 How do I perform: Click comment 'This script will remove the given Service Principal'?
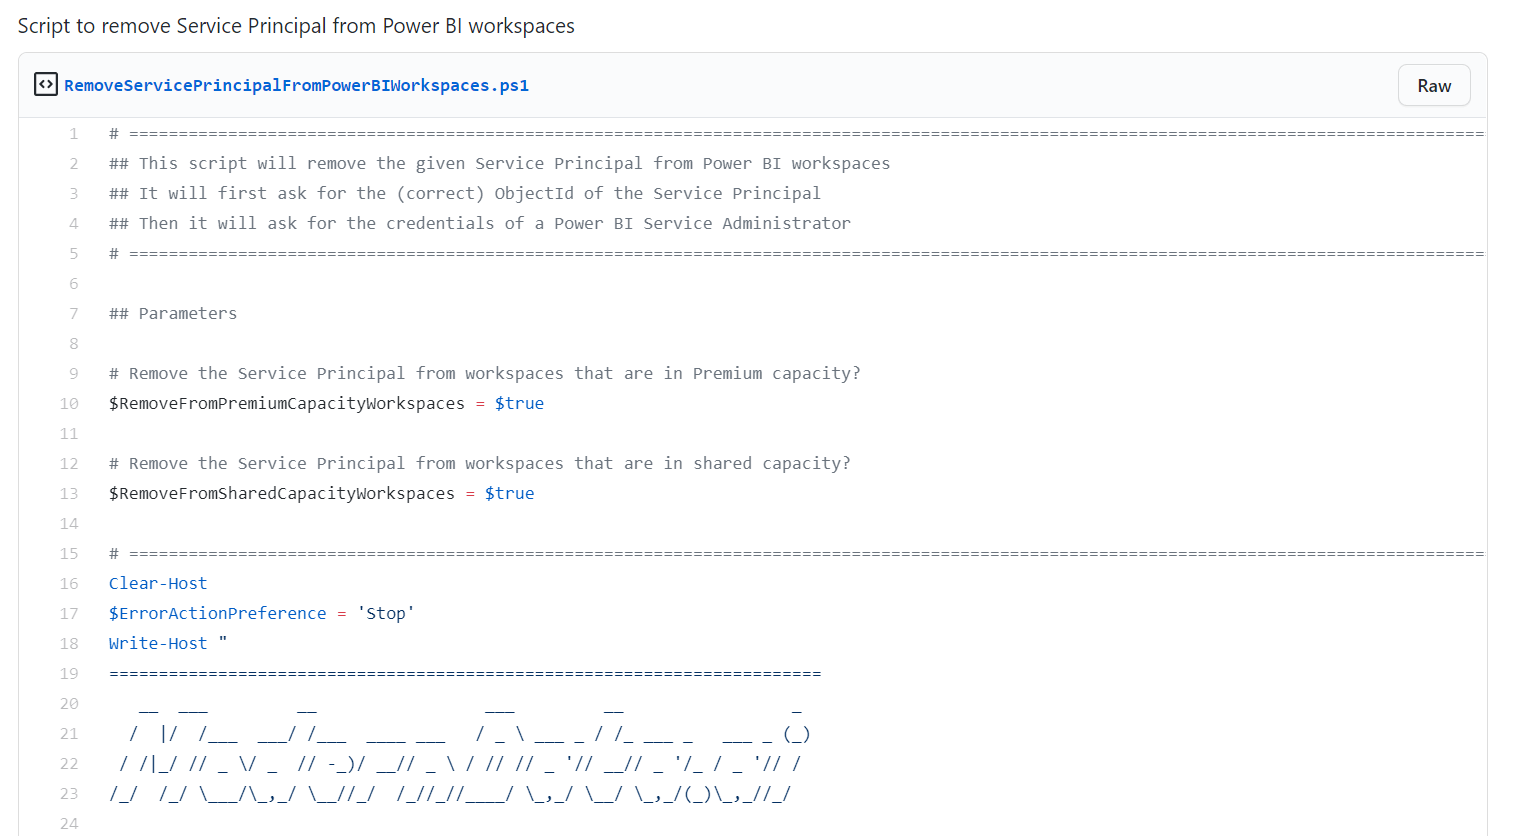pyautogui.click(x=500, y=164)
